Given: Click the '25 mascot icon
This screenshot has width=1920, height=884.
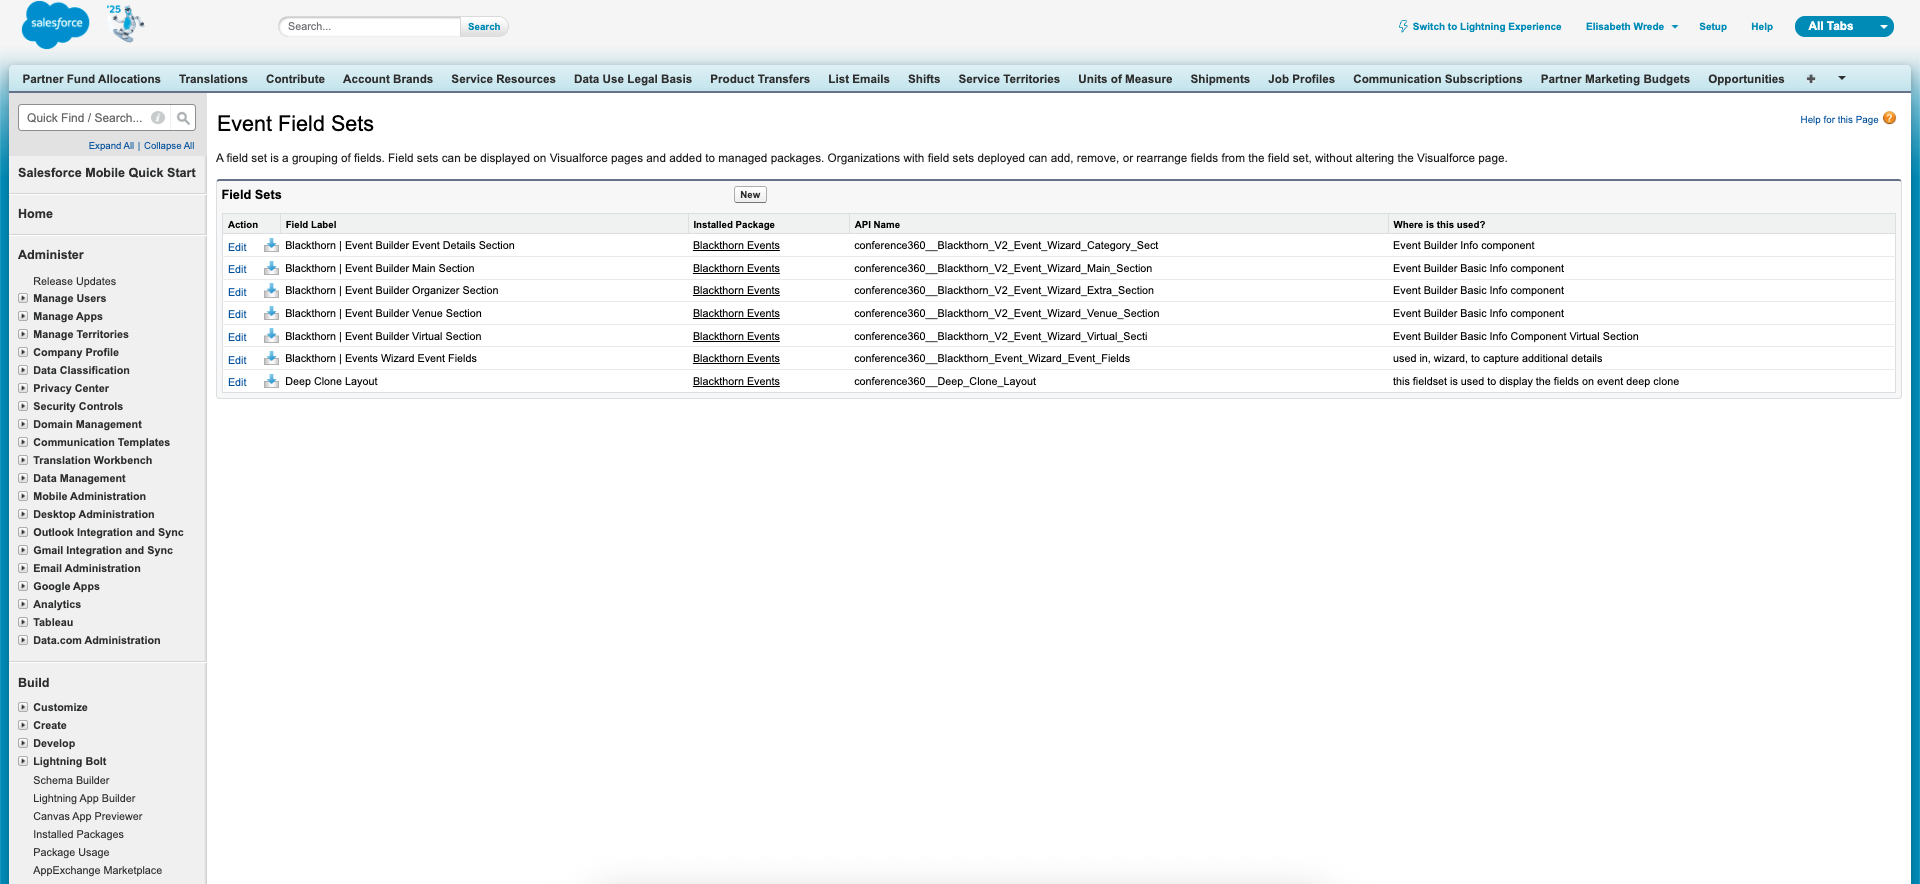Looking at the screenshot, I should point(126,23).
